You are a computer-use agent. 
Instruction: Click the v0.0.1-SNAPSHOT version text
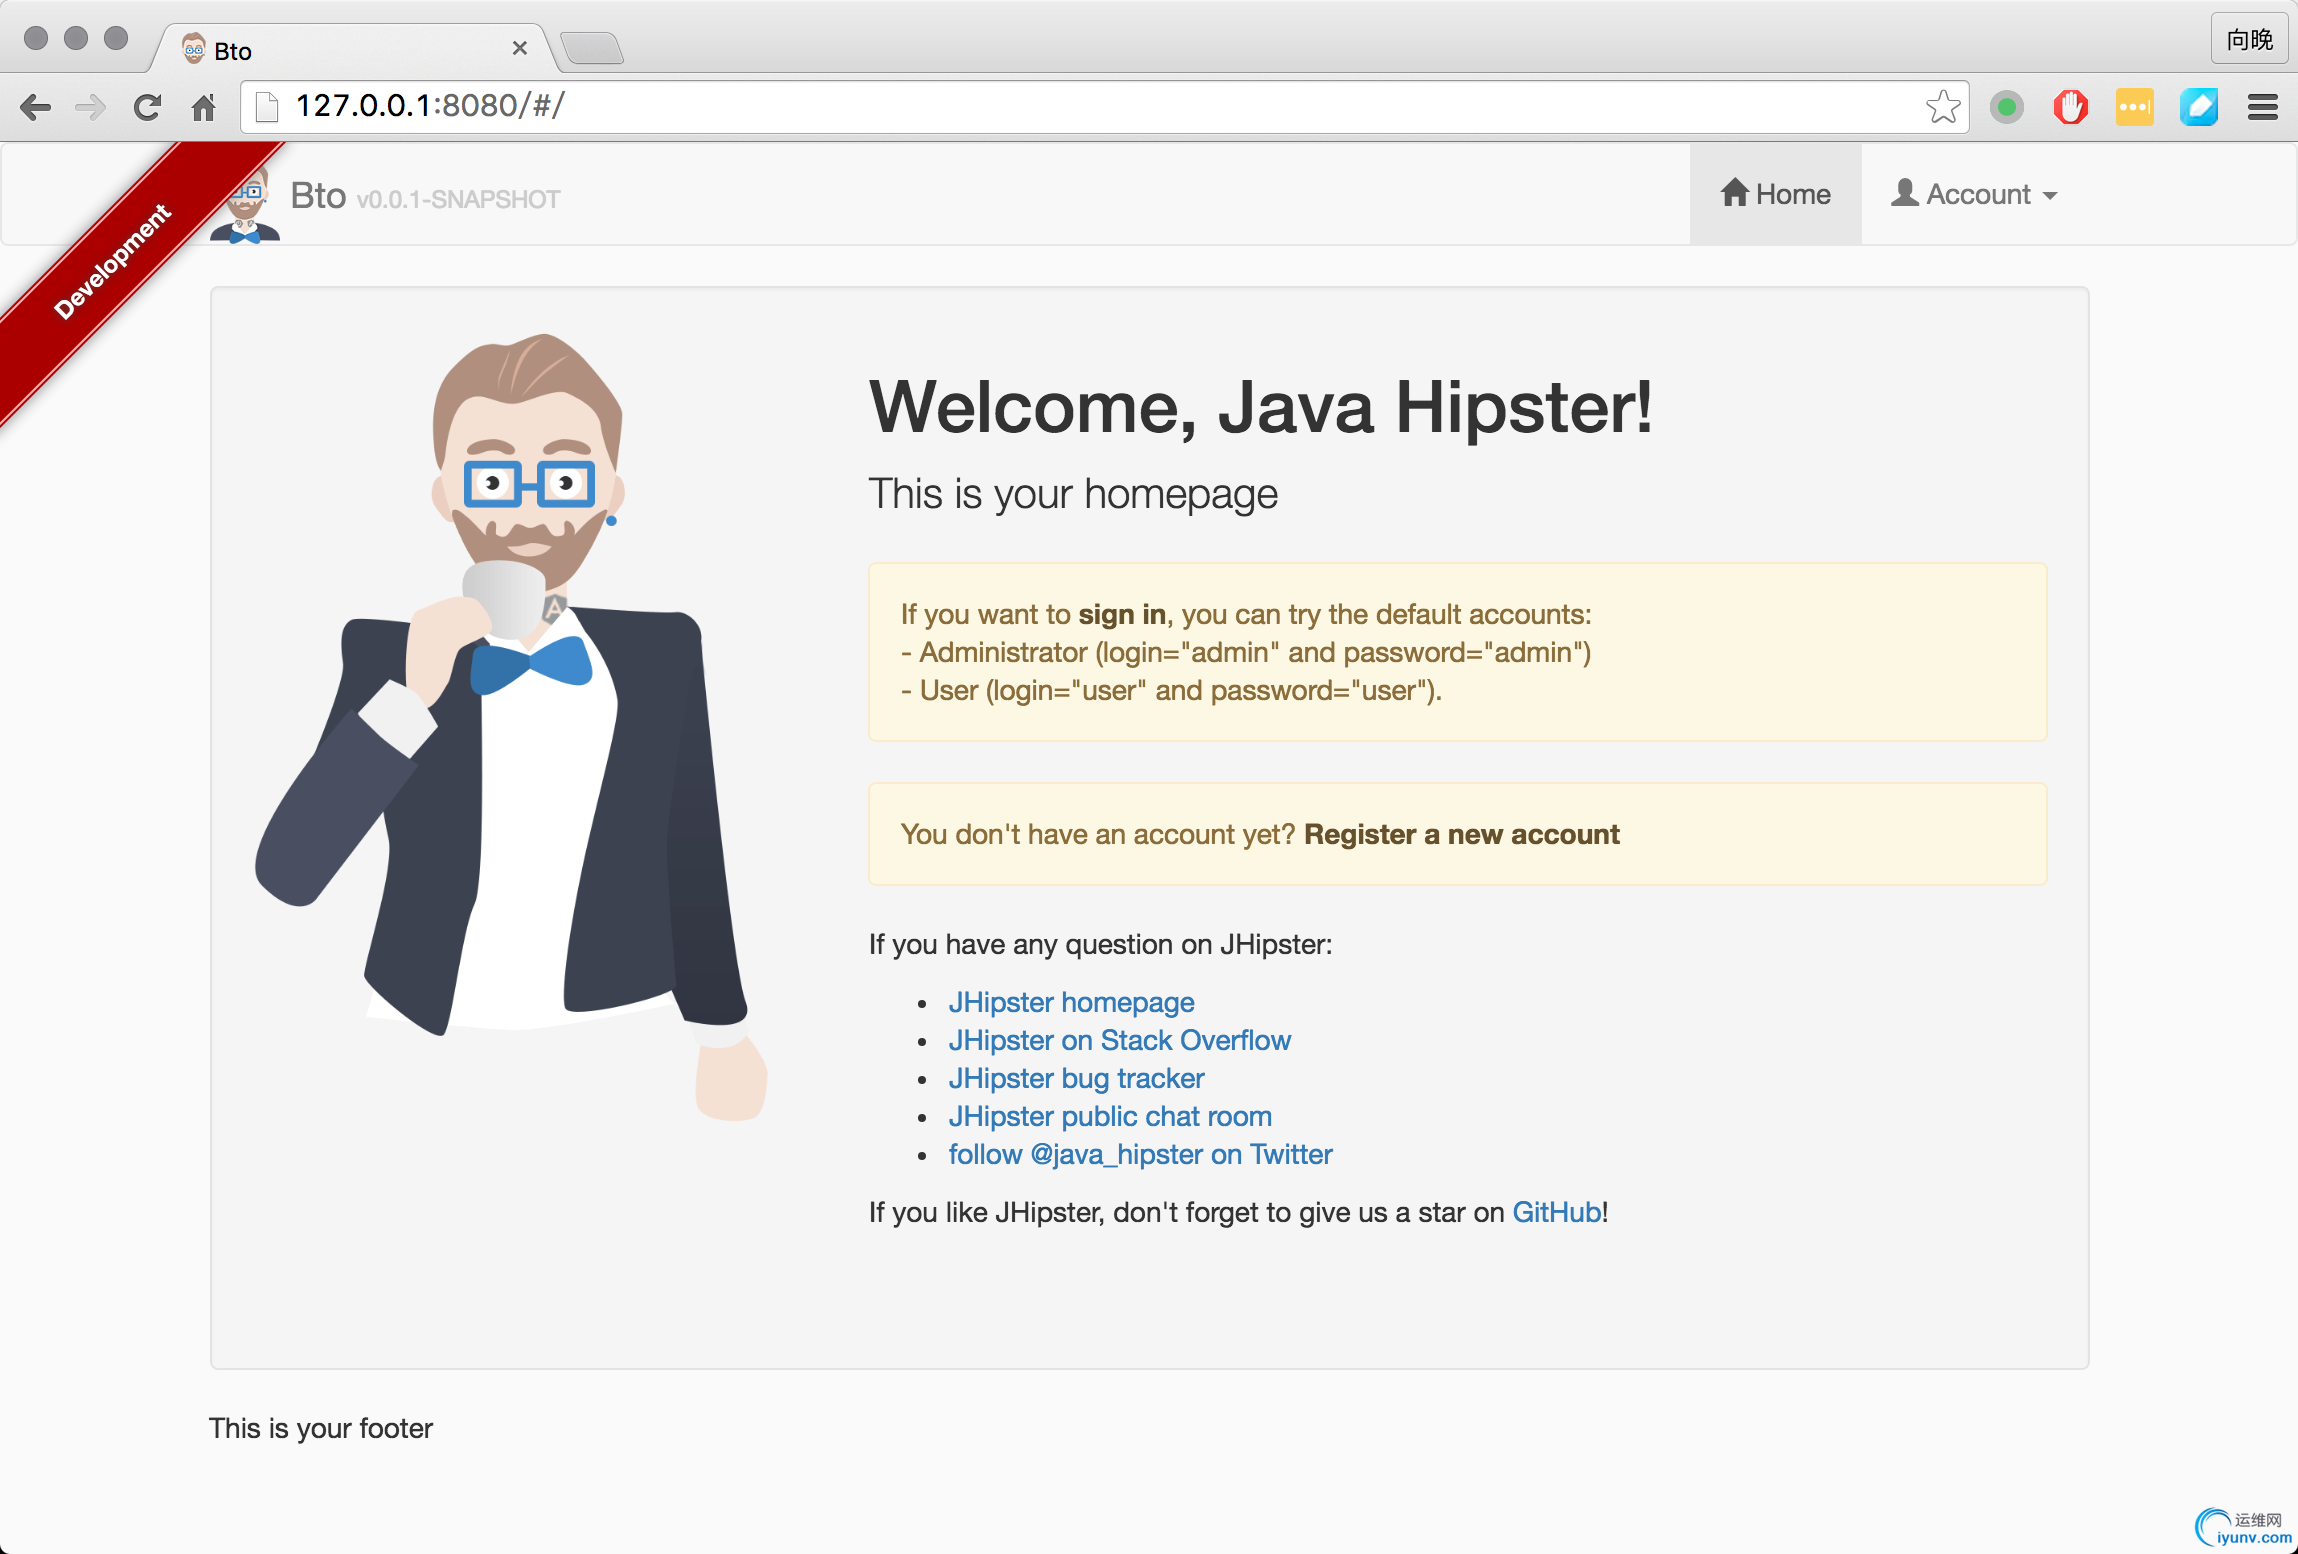pyautogui.click(x=458, y=199)
